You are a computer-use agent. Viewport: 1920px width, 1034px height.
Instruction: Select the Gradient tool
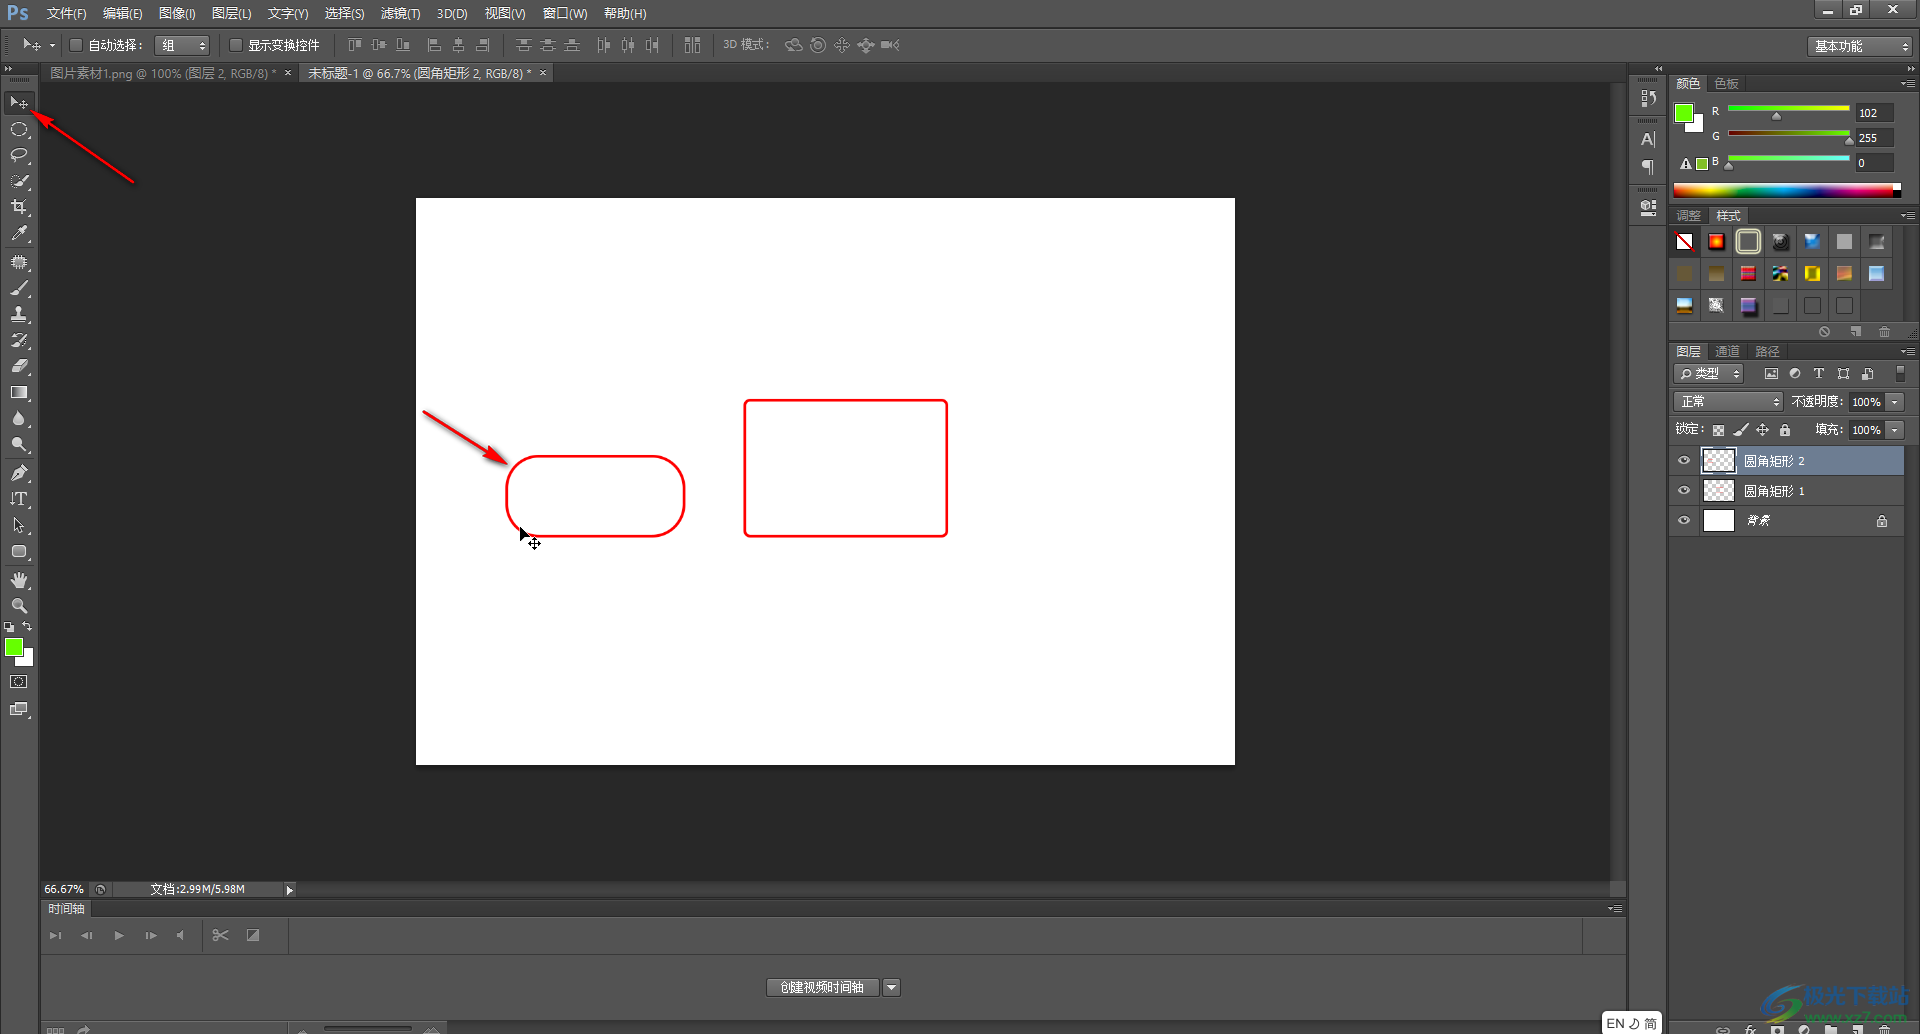19,392
